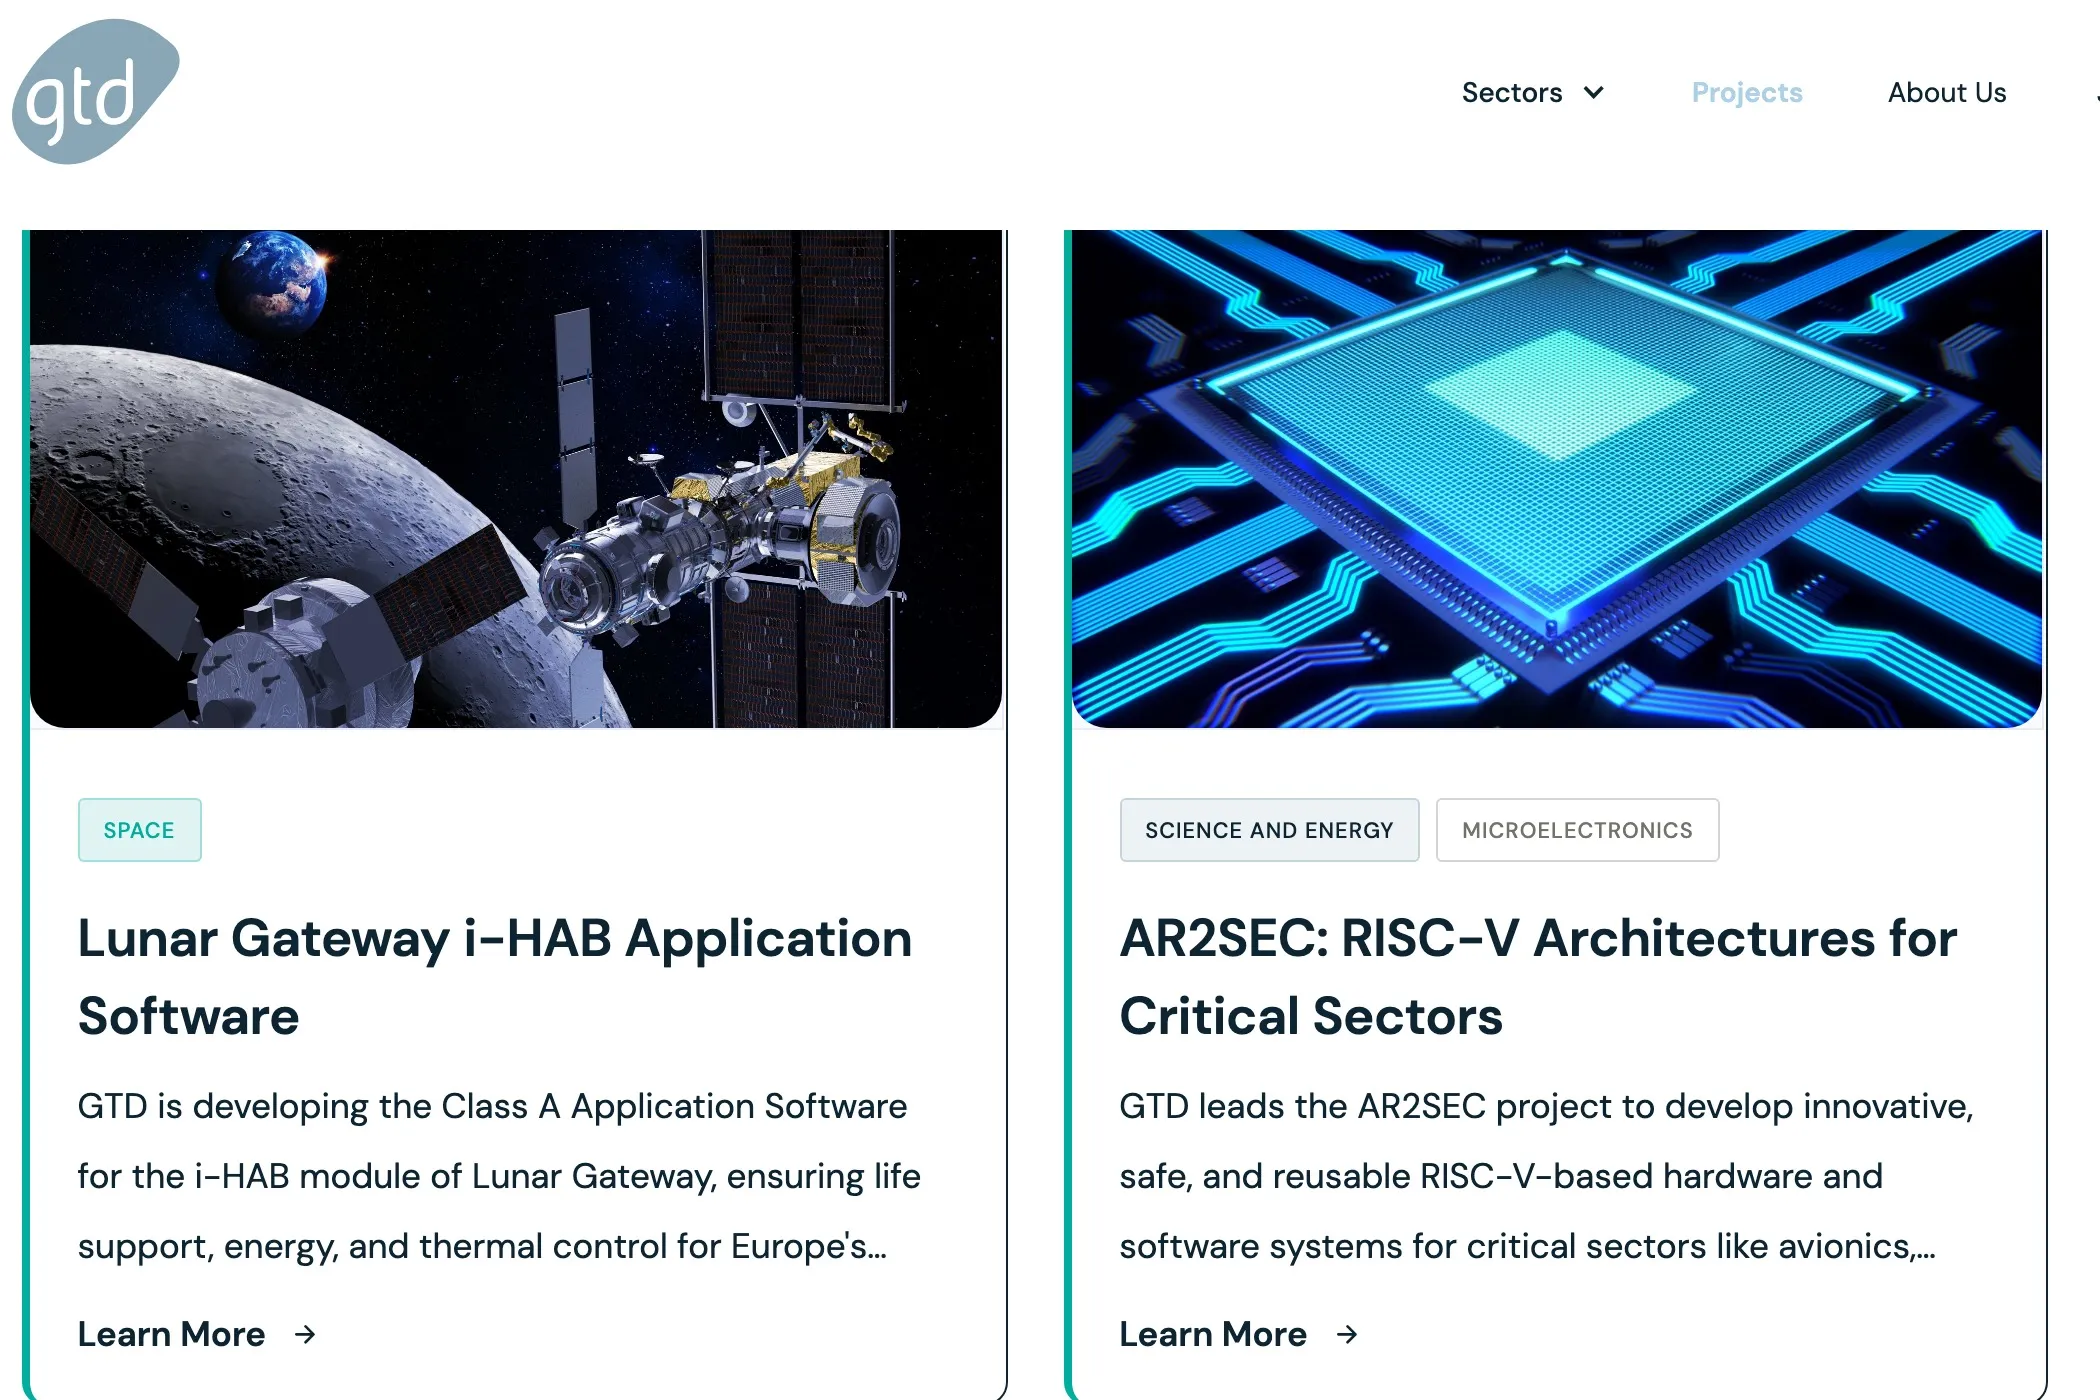The width and height of the screenshot is (2100, 1400).
Task: Select the MICROELECTRONICS tag
Action: [x=1577, y=830]
